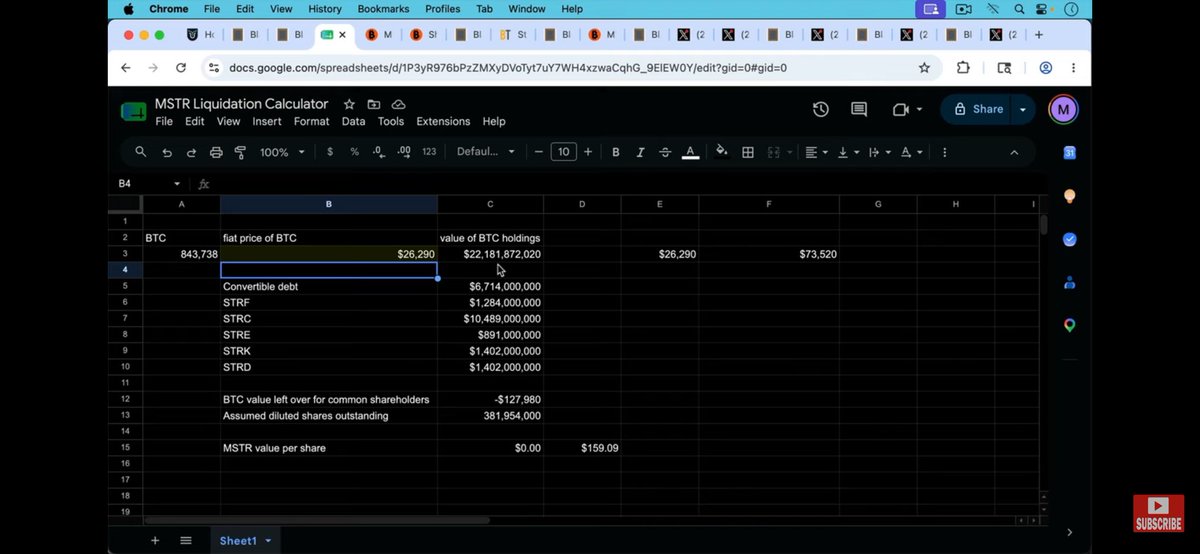Image resolution: width=1200 pixels, height=554 pixels.
Task: Toggle bold formatting
Action: click(616, 152)
